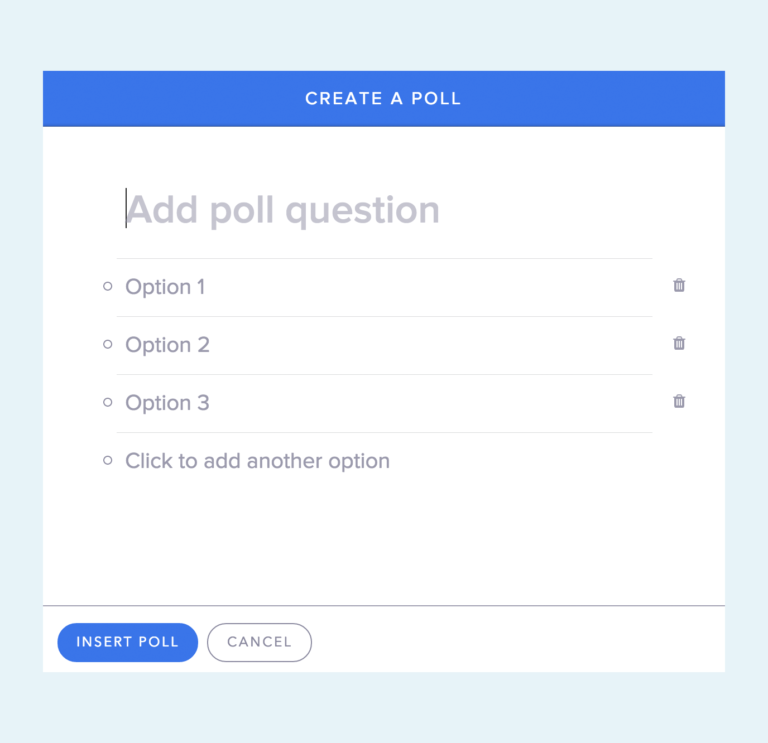Select the Option 2 radio circle
The width and height of the screenshot is (768, 743).
(x=108, y=344)
